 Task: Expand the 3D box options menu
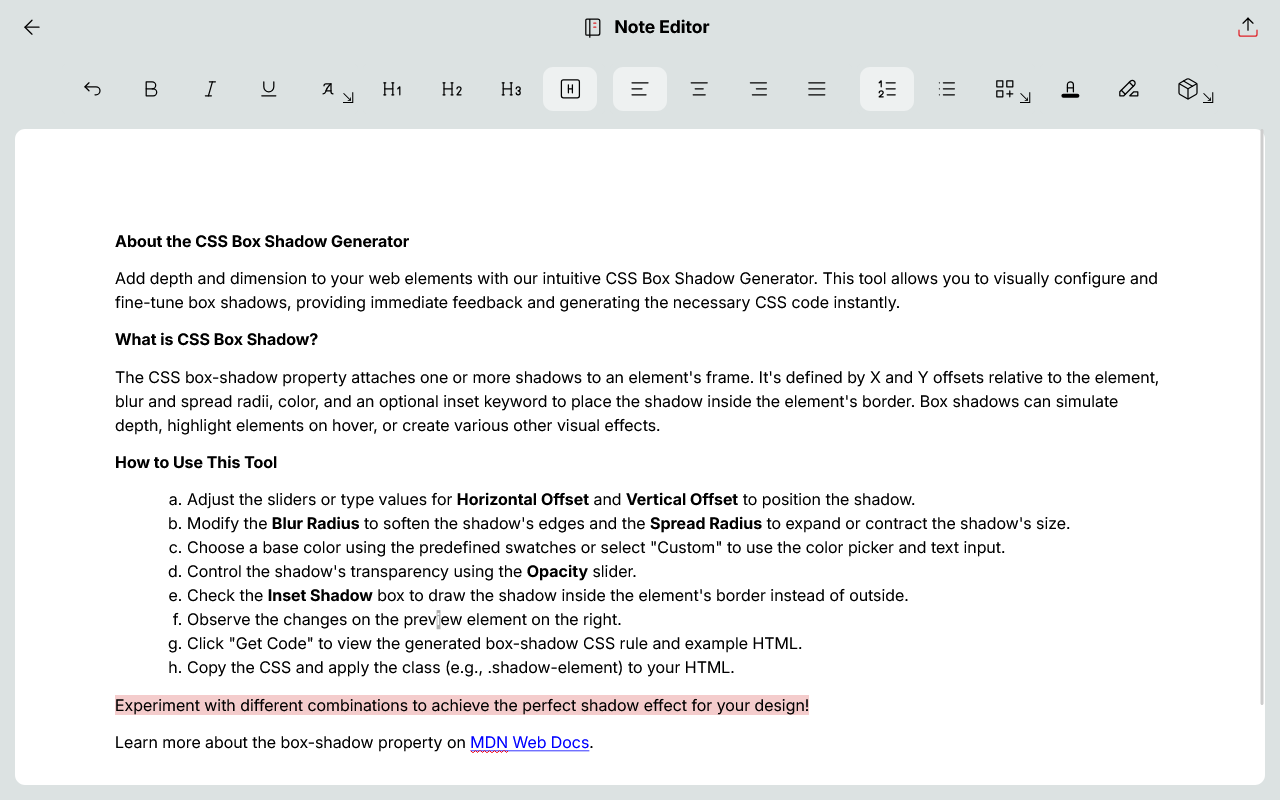coord(1195,90)
